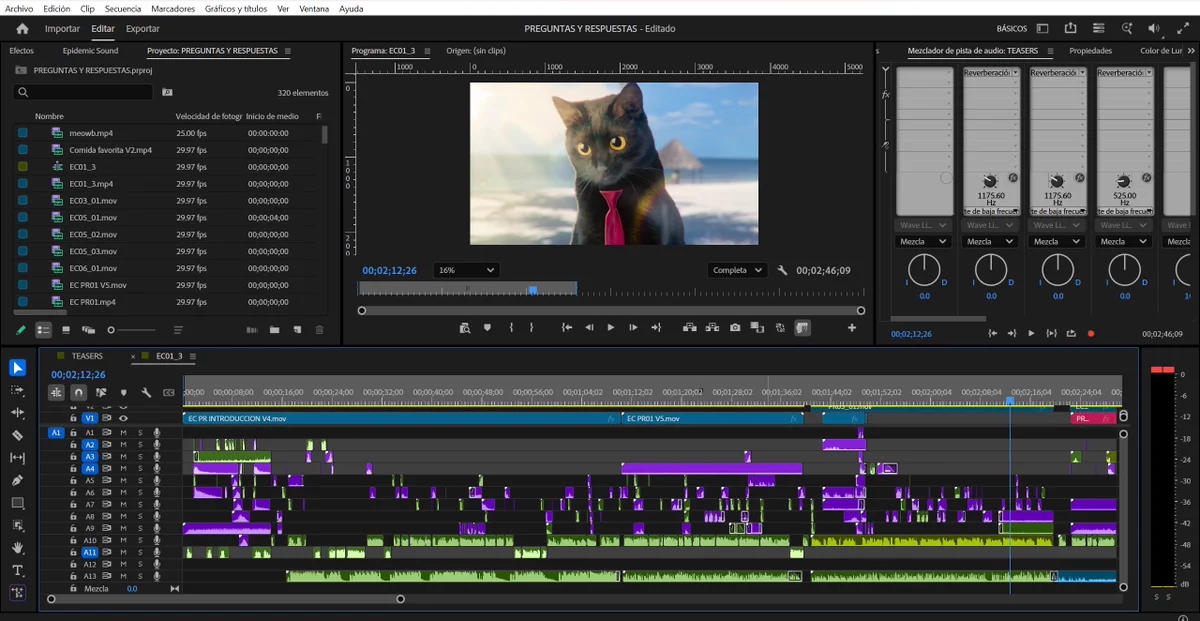
Task: Open the 16% zoom level dropdown
Action: 466,270
